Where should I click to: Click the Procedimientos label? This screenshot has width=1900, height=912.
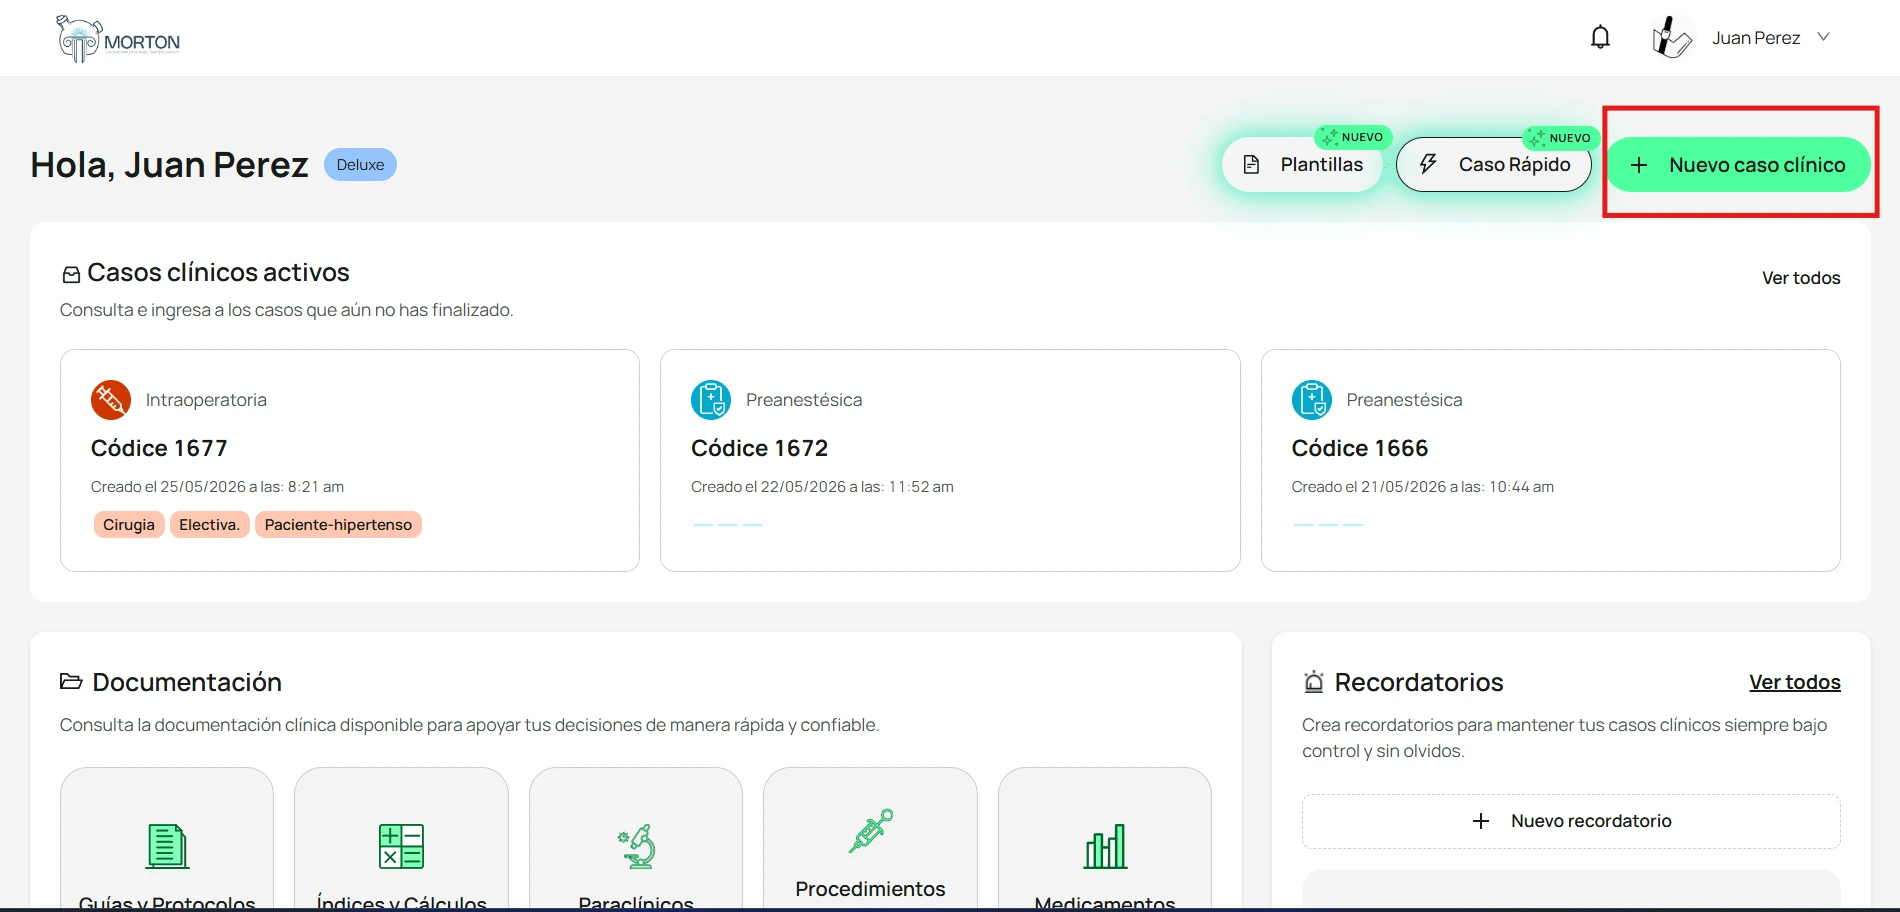(x=870, y=889)
